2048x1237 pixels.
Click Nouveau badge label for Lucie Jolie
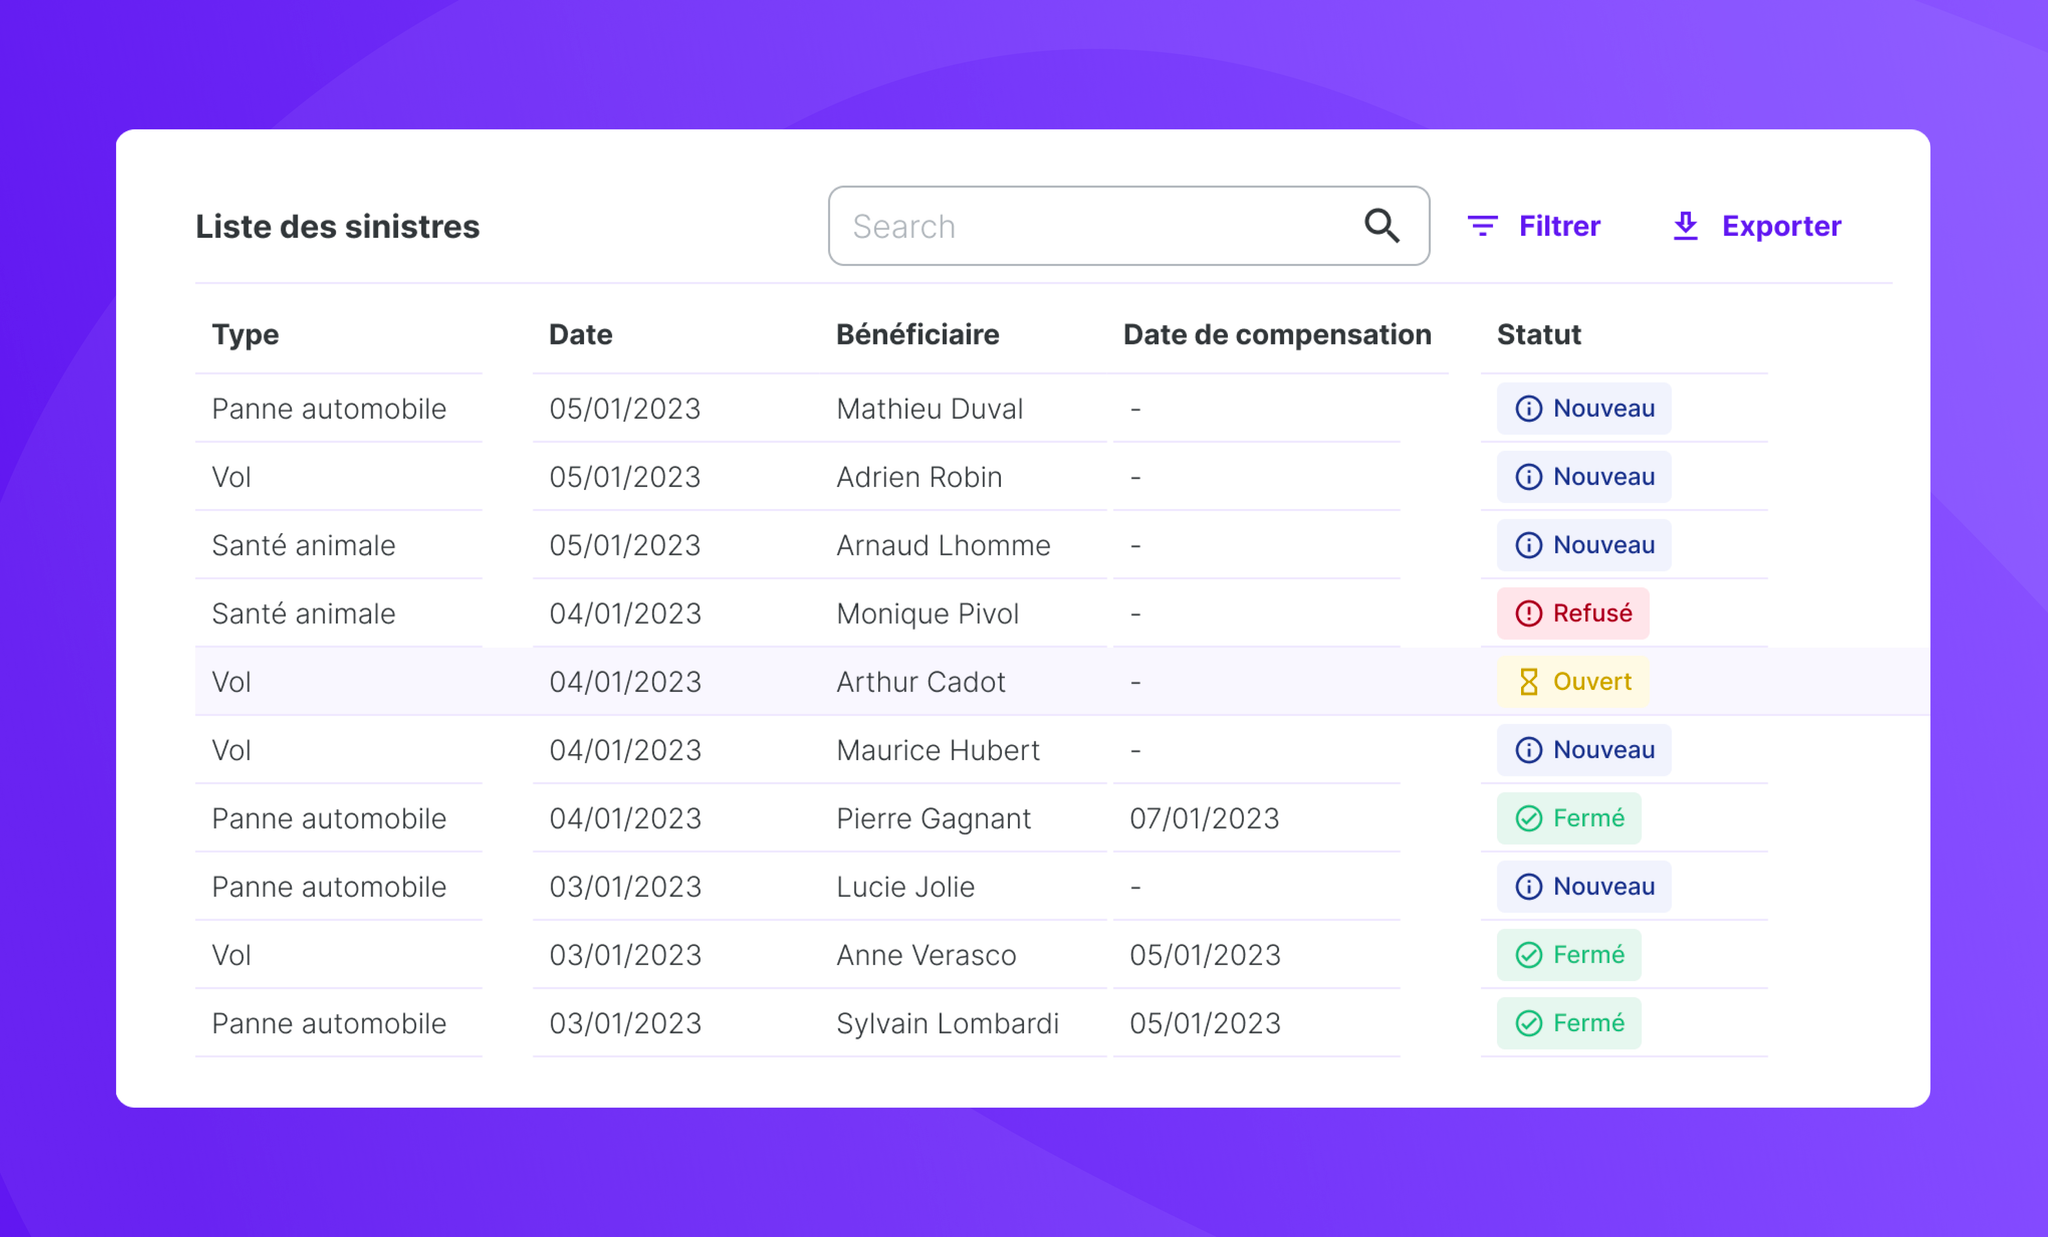click(1603, 887)
